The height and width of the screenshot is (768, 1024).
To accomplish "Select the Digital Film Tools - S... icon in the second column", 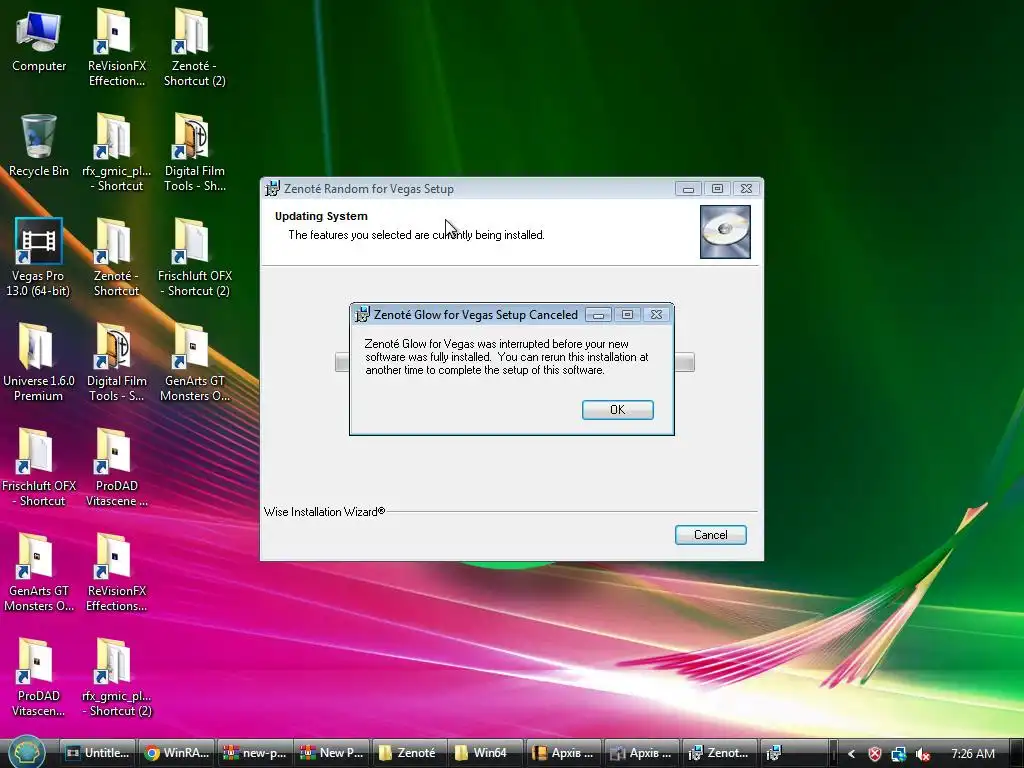I will pos(116,362).
